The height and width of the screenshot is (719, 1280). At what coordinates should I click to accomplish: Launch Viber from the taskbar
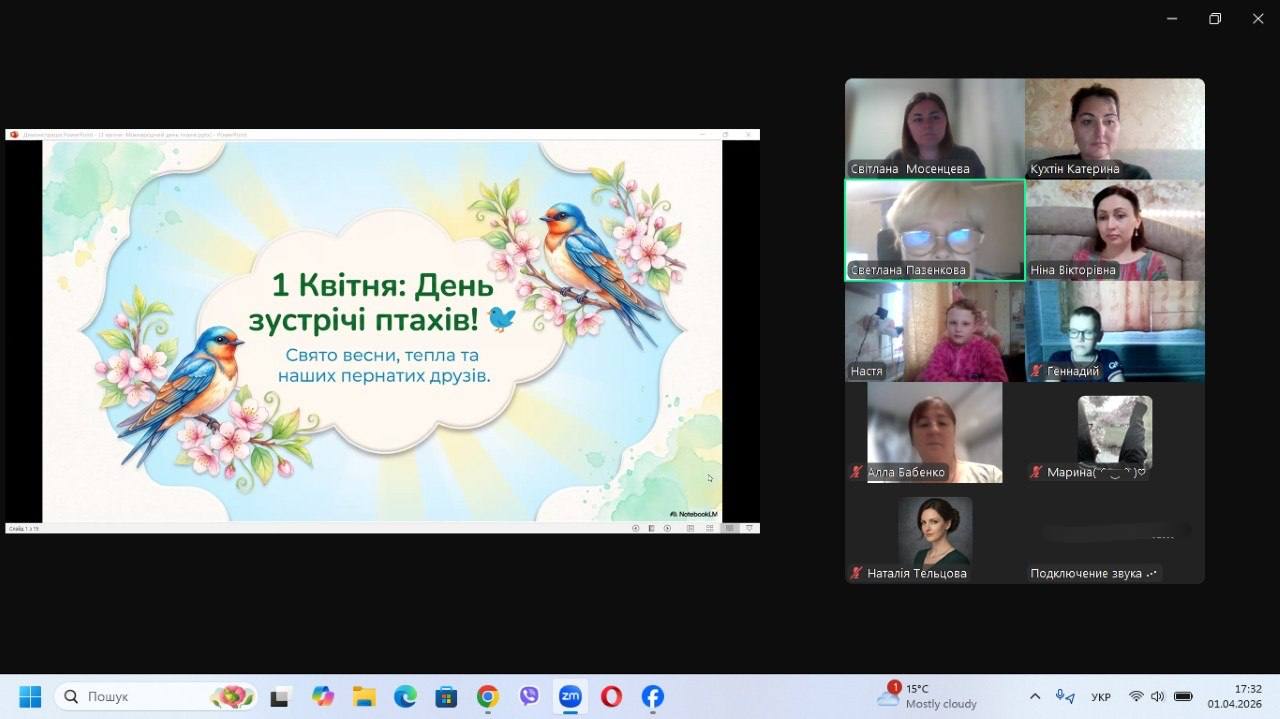tap(529, 696)
